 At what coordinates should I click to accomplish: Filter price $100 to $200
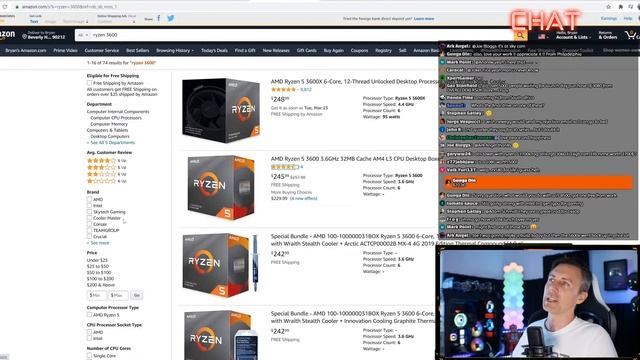(x=100, y=279)
